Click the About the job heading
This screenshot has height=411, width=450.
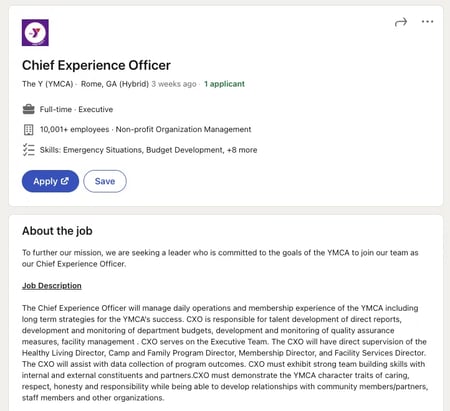(x=57, y=231)
